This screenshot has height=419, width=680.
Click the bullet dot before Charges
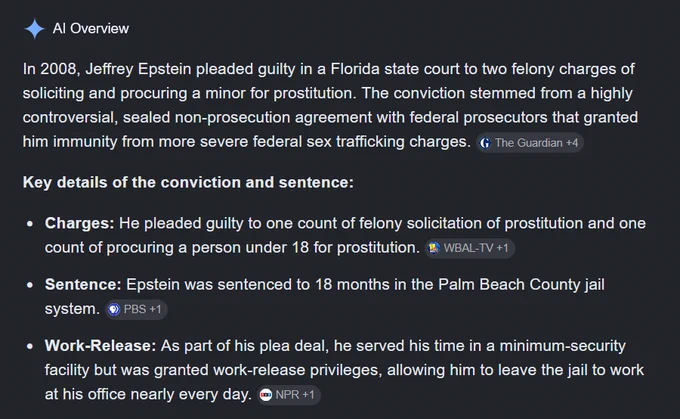pyautogui.click(x=30, y=224)
